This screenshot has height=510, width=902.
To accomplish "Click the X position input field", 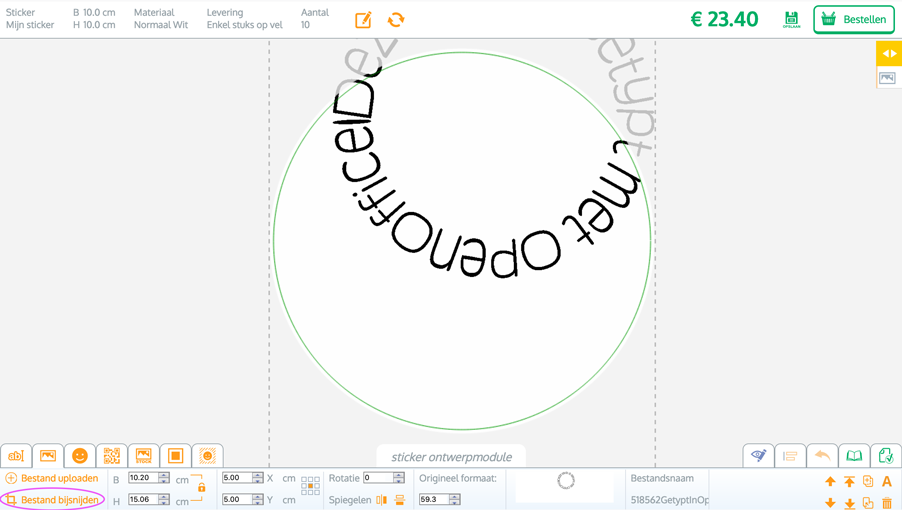I will tap(236, 478).
